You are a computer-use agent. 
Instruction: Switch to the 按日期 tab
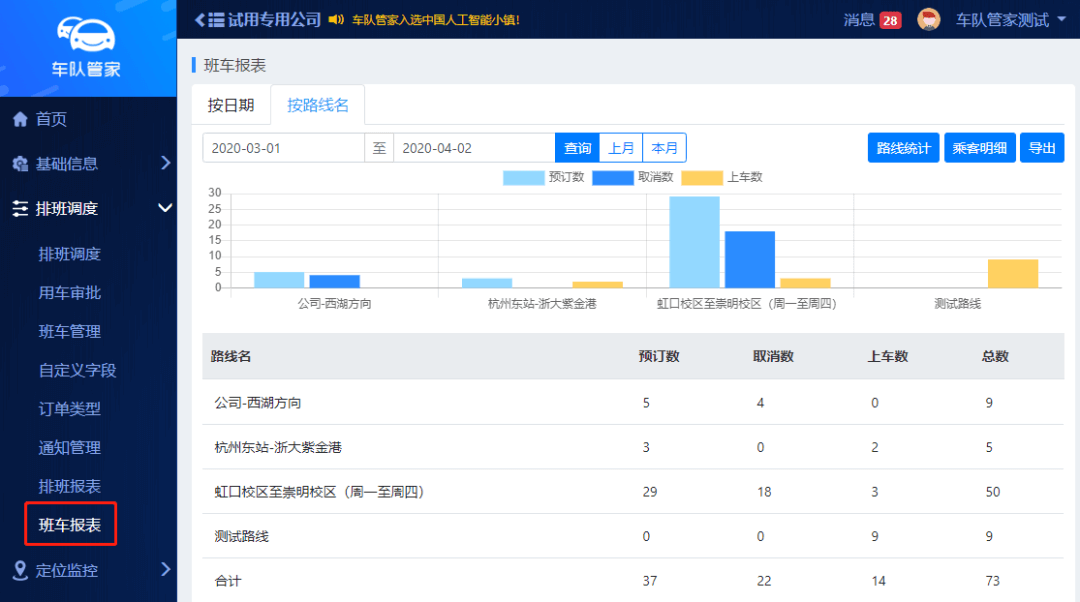click(231, 105)
